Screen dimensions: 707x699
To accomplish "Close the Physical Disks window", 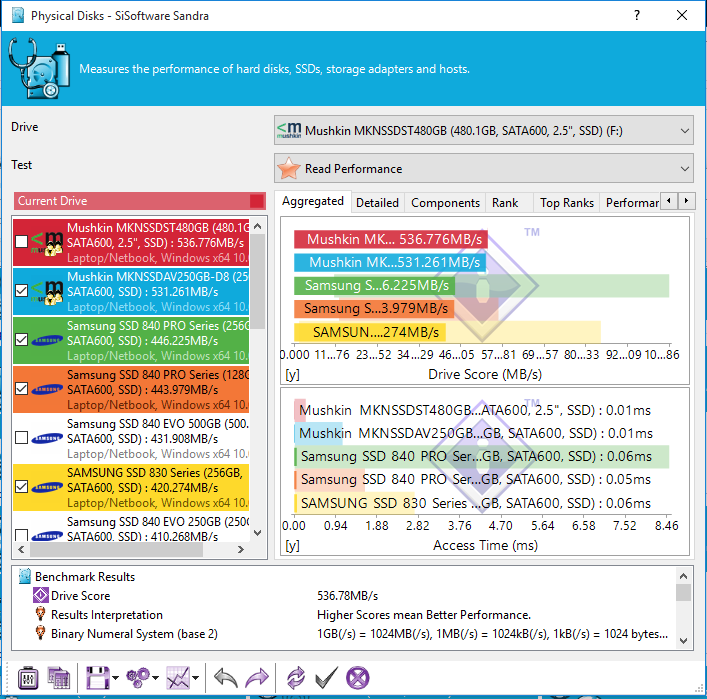I will coord(682,15).
